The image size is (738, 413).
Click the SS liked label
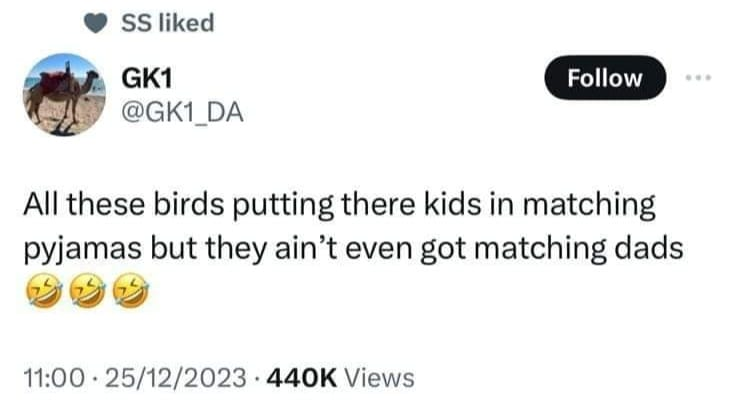[x=167, y=22]
